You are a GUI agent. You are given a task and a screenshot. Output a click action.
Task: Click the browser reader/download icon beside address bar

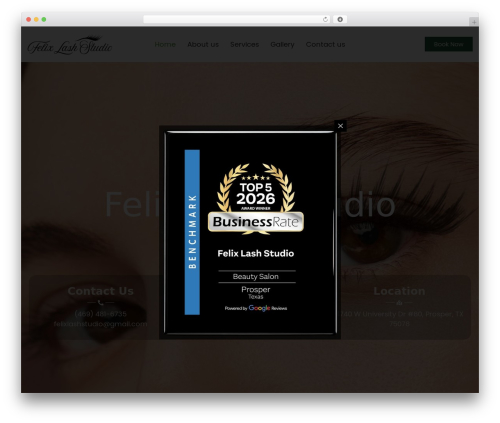pyautogui.click(x=340, y=19)
